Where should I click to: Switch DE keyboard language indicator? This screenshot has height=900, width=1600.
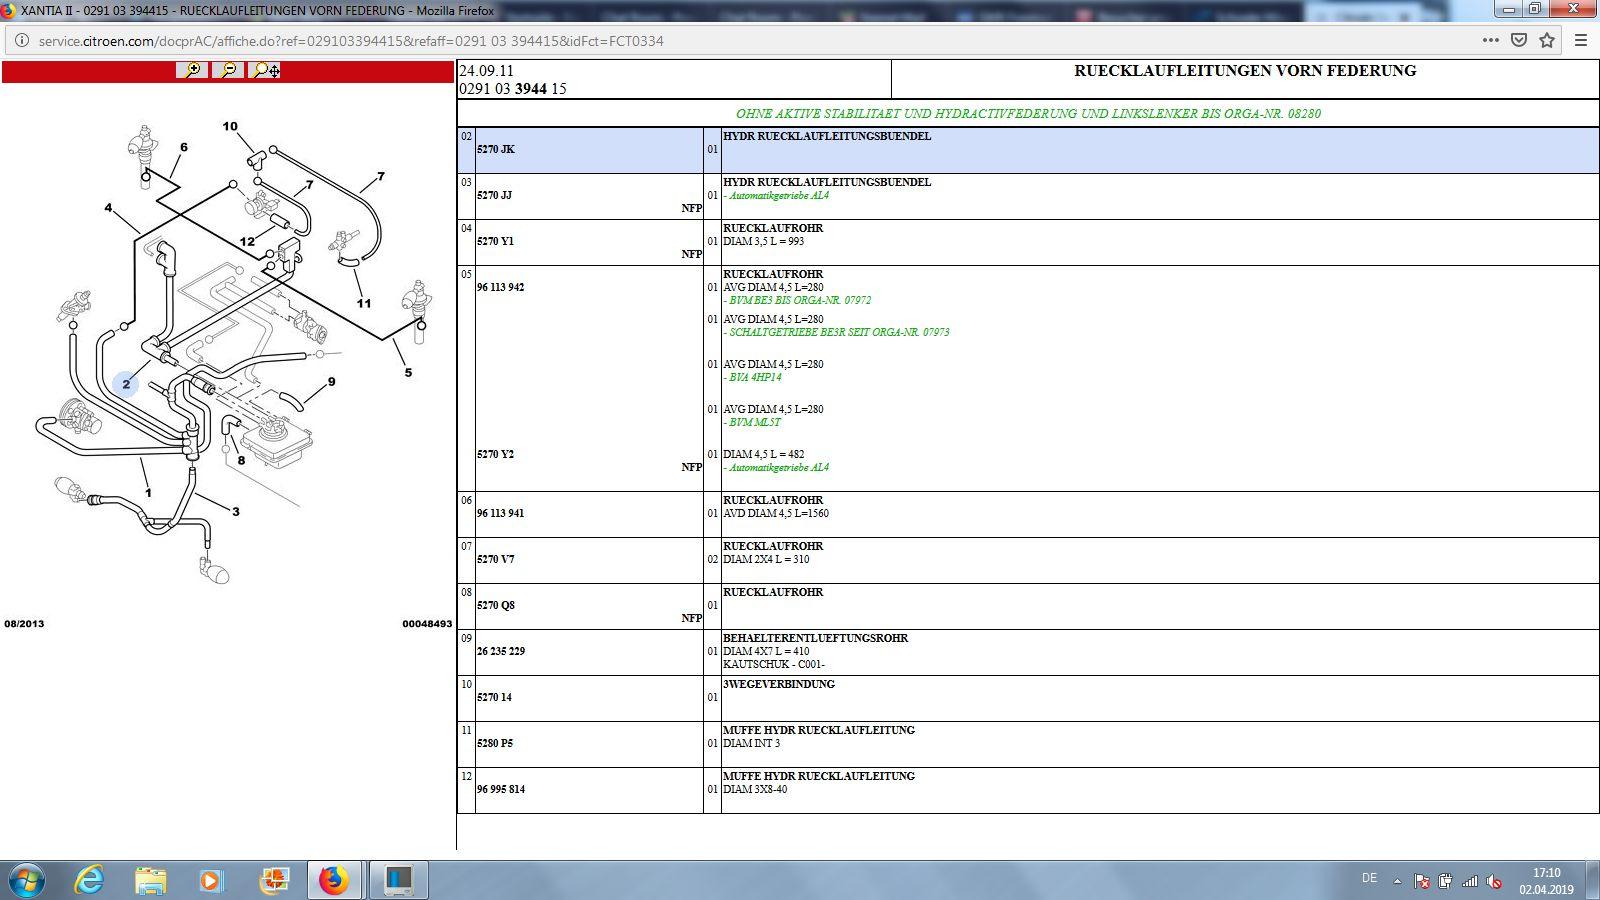[x=1369, y=878]
